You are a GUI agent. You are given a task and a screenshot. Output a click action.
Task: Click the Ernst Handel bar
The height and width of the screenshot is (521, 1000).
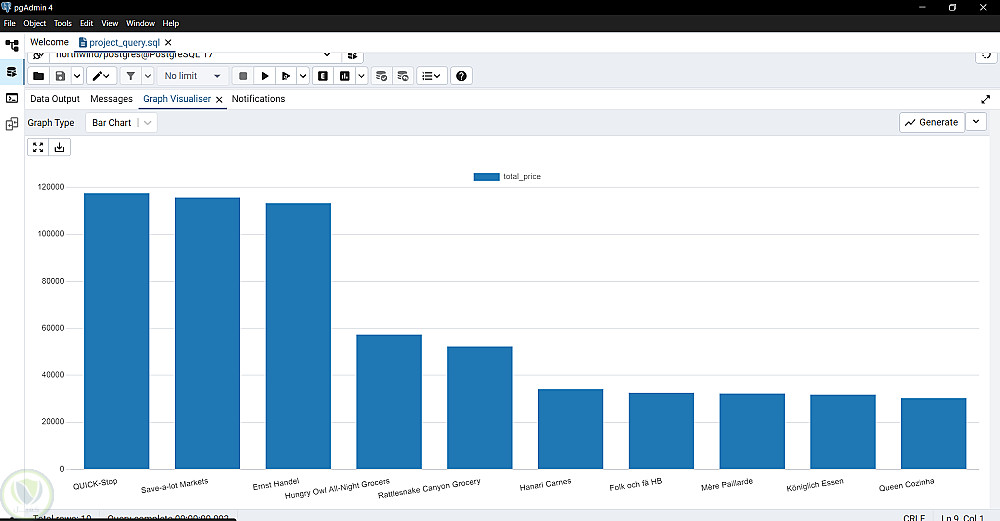pos(298,336)
